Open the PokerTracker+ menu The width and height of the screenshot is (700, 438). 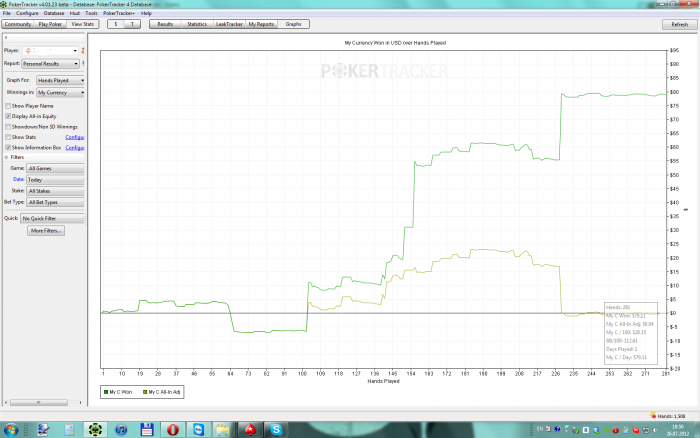click(x=119, y=13)
